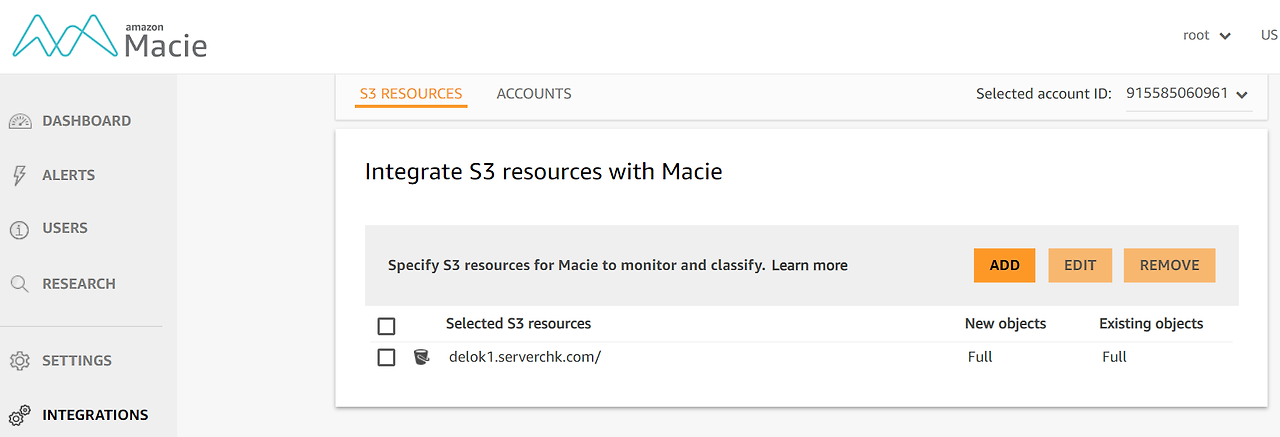Open Dashboard via its gauge icon

point(20,121)
